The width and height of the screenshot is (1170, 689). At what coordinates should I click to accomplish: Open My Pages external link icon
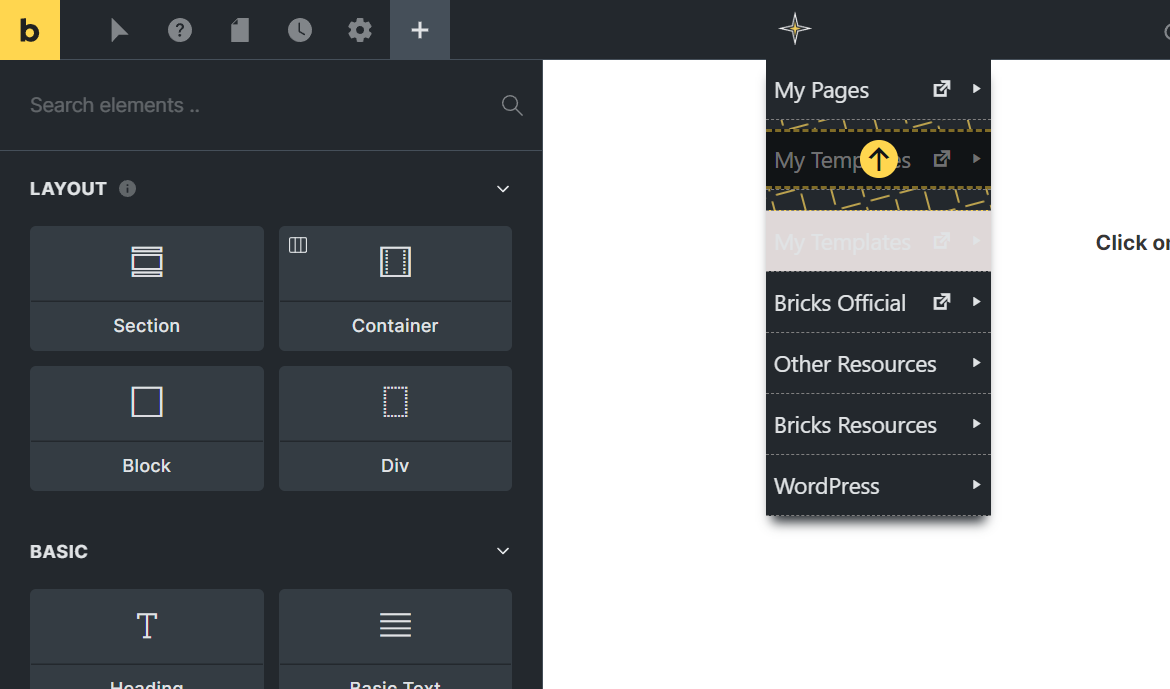click(x=942, y=89)
